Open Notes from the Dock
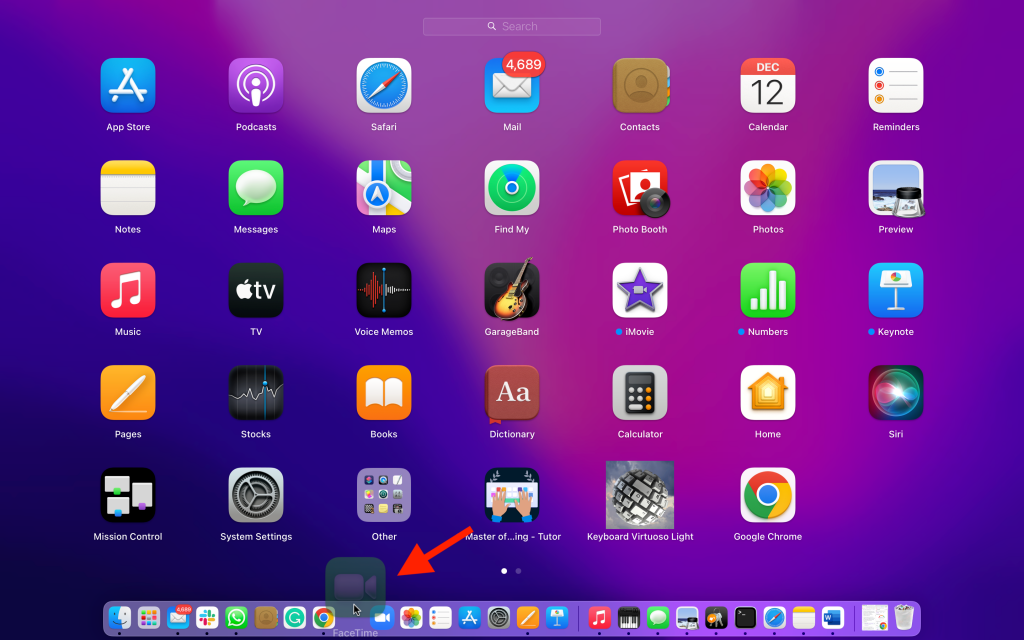Image resolution: width=1024 pixels, height=640 pixels. pyautogui.click(x=804, y=617)
